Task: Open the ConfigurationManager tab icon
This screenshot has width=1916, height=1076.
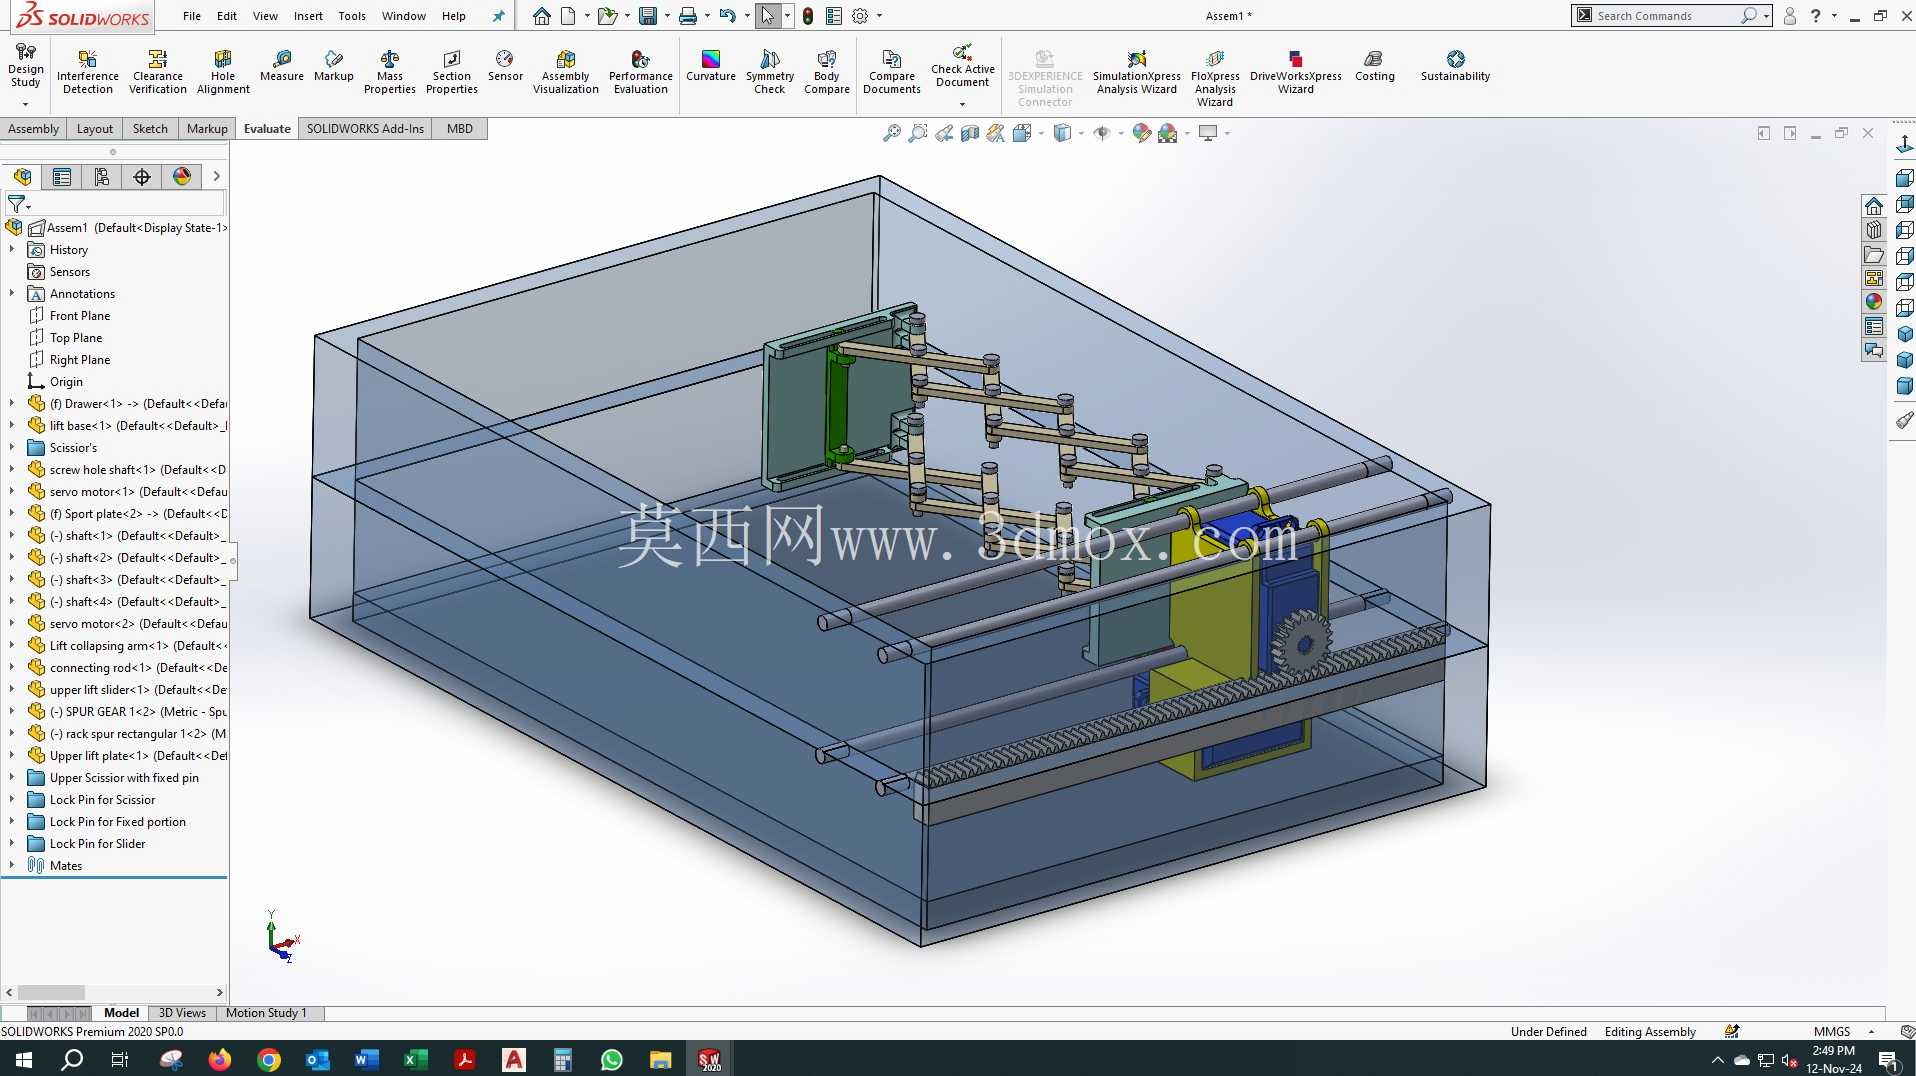Action: coord(102,177)
